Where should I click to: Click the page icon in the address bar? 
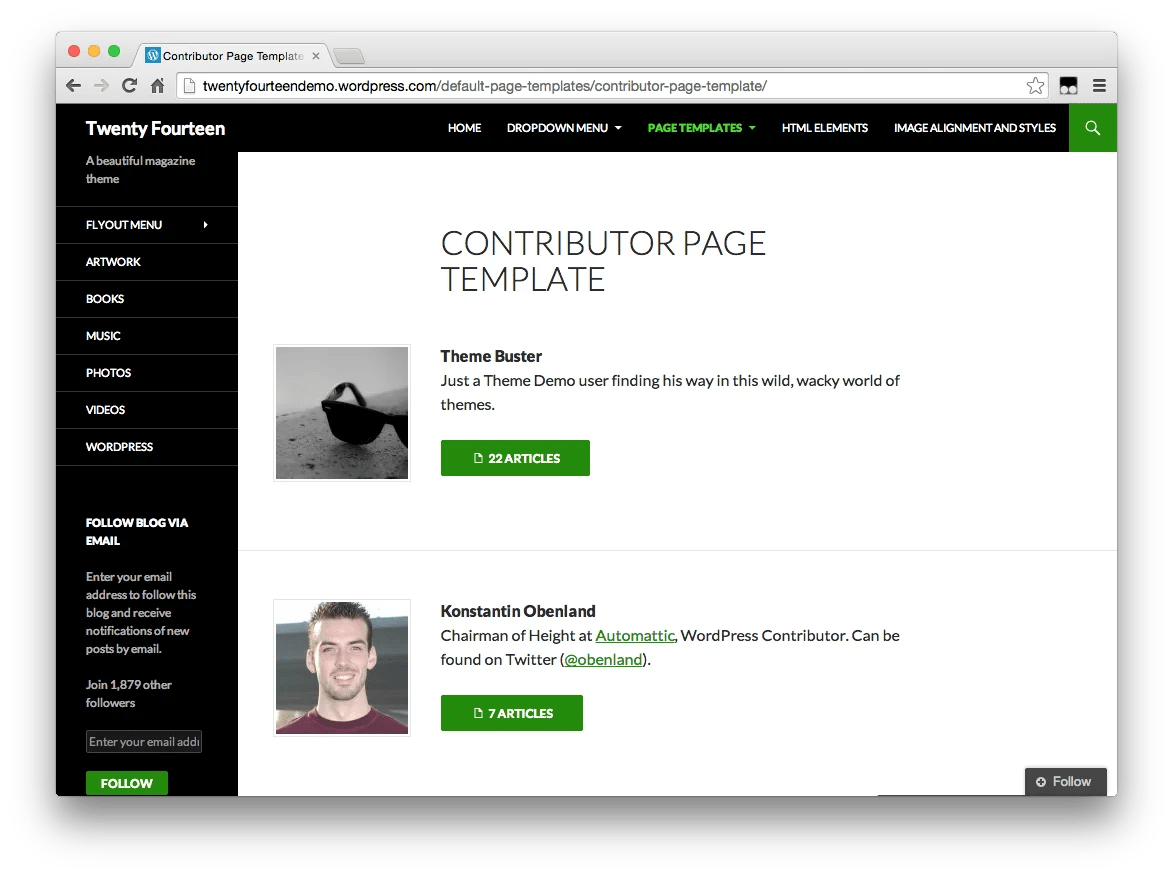[x=190, y=85]
